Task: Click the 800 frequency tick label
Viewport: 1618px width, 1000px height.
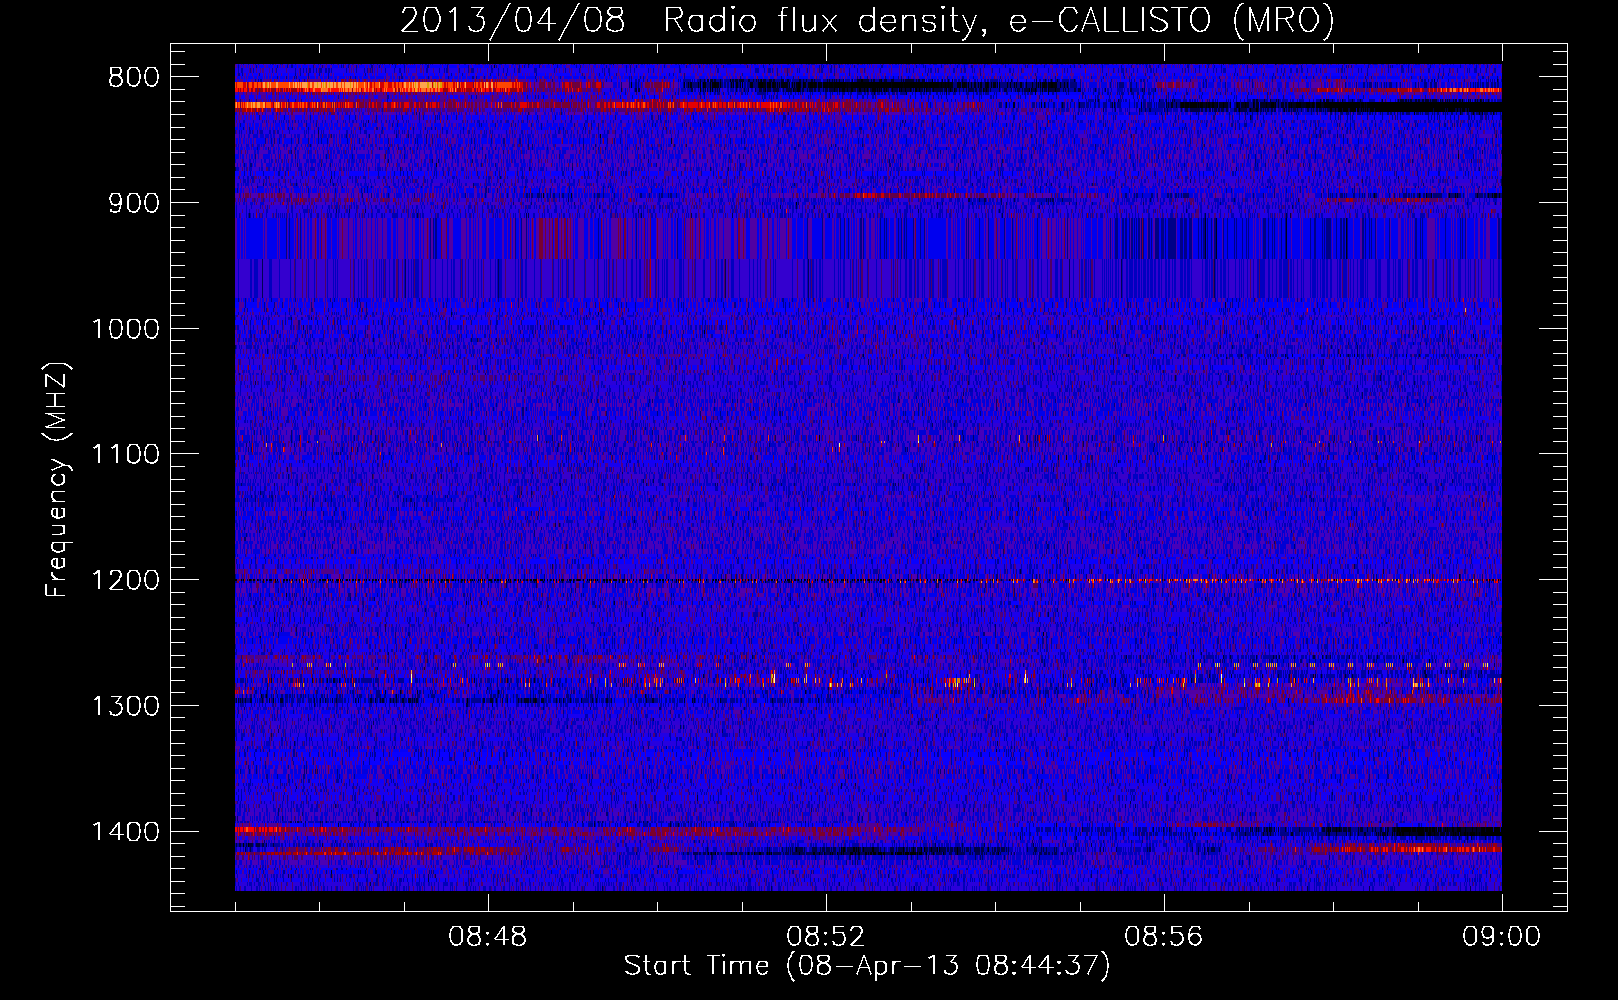Action: [134, 78]
